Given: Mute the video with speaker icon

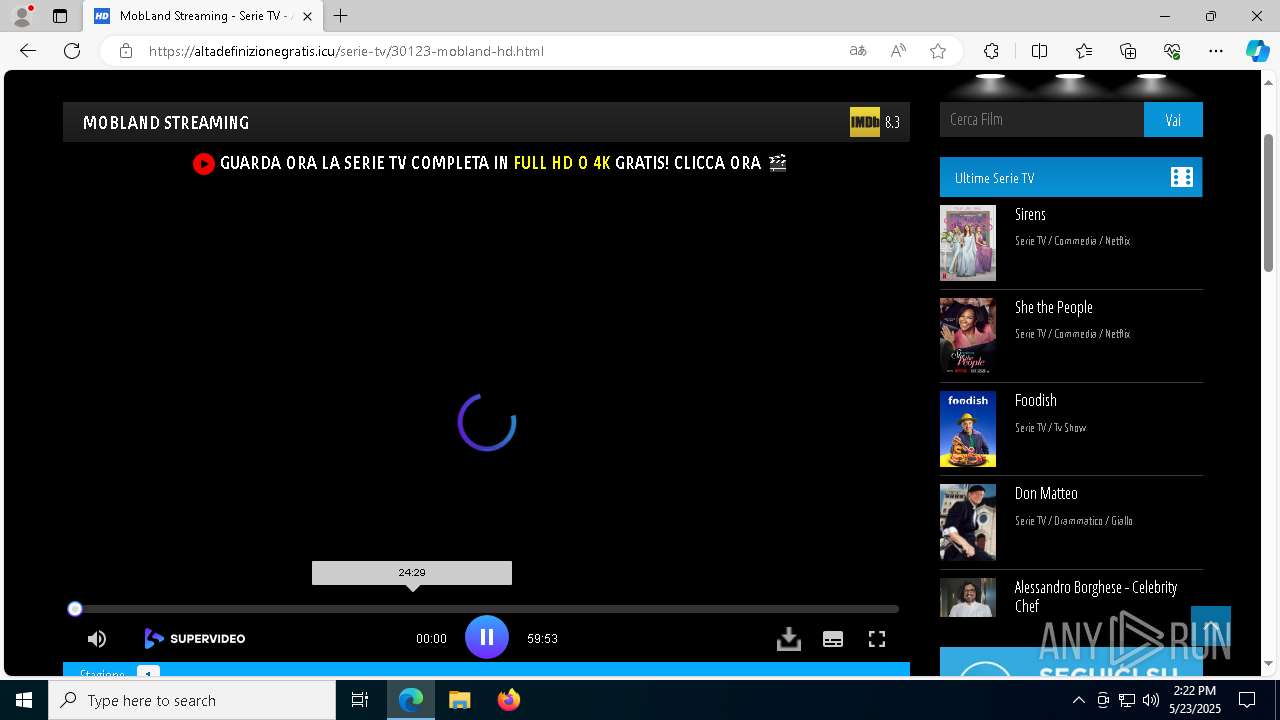Looking at the screenshot, I should [97, 639].
